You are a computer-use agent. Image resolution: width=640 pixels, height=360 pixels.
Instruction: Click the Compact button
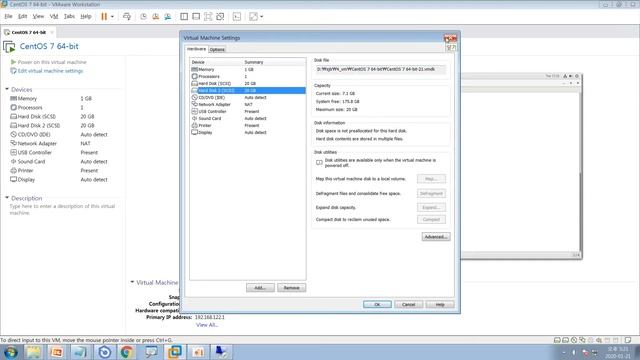point(431,220)
